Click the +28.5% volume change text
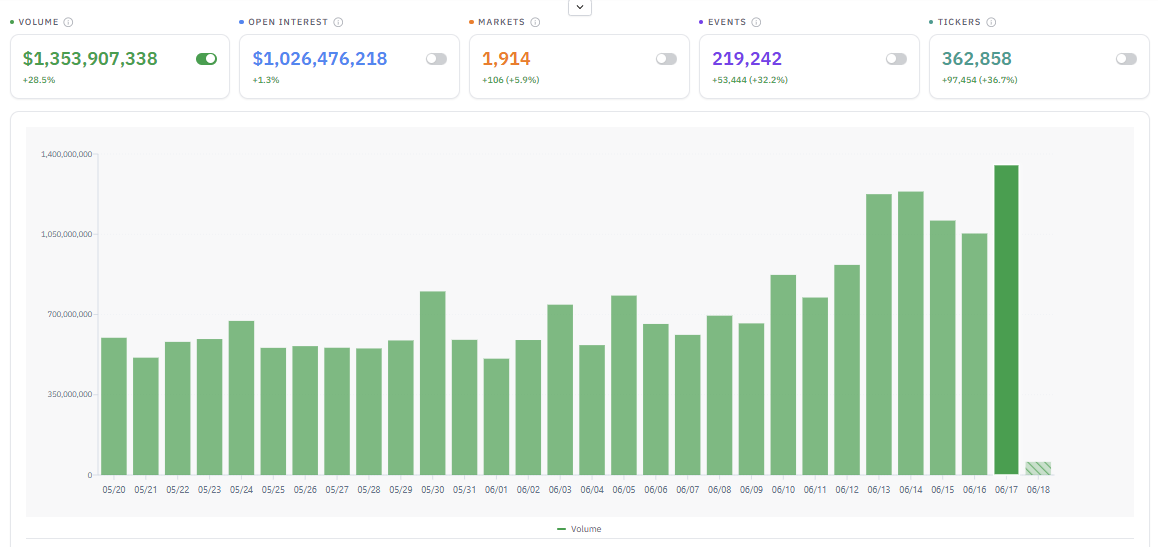 point(38,80)
